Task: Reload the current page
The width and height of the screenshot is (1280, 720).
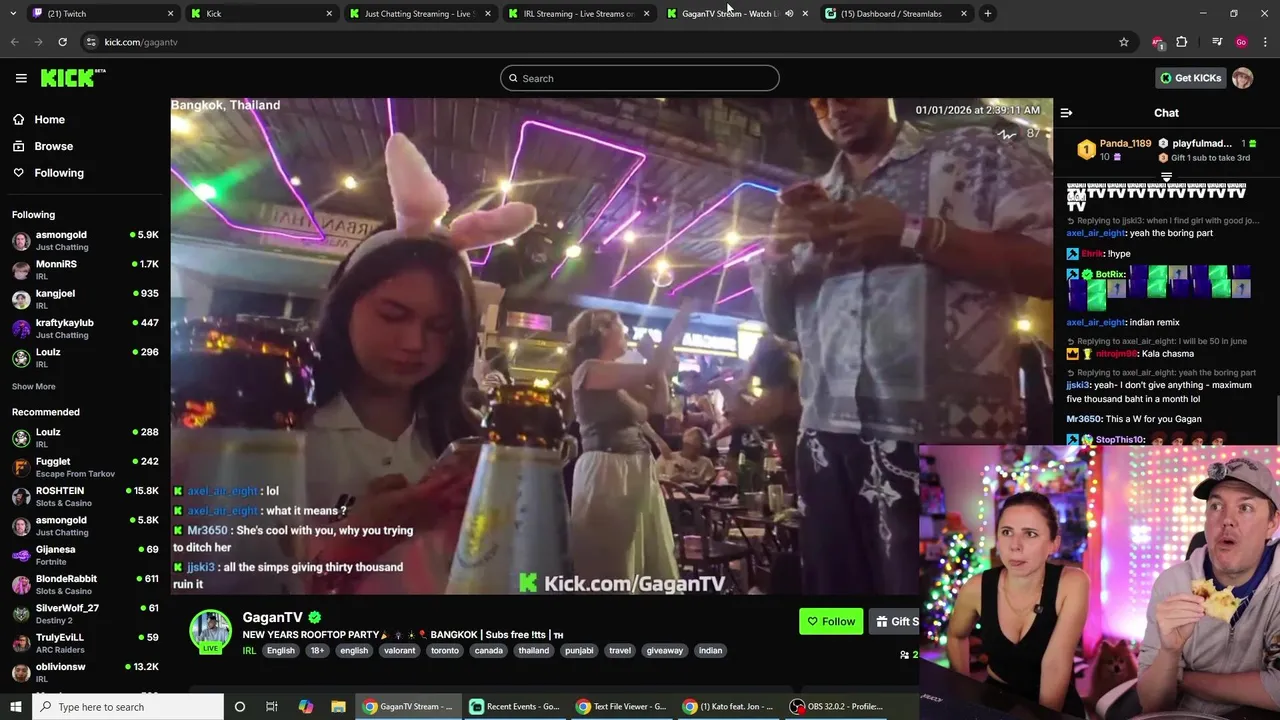Action: pos(62,42)
